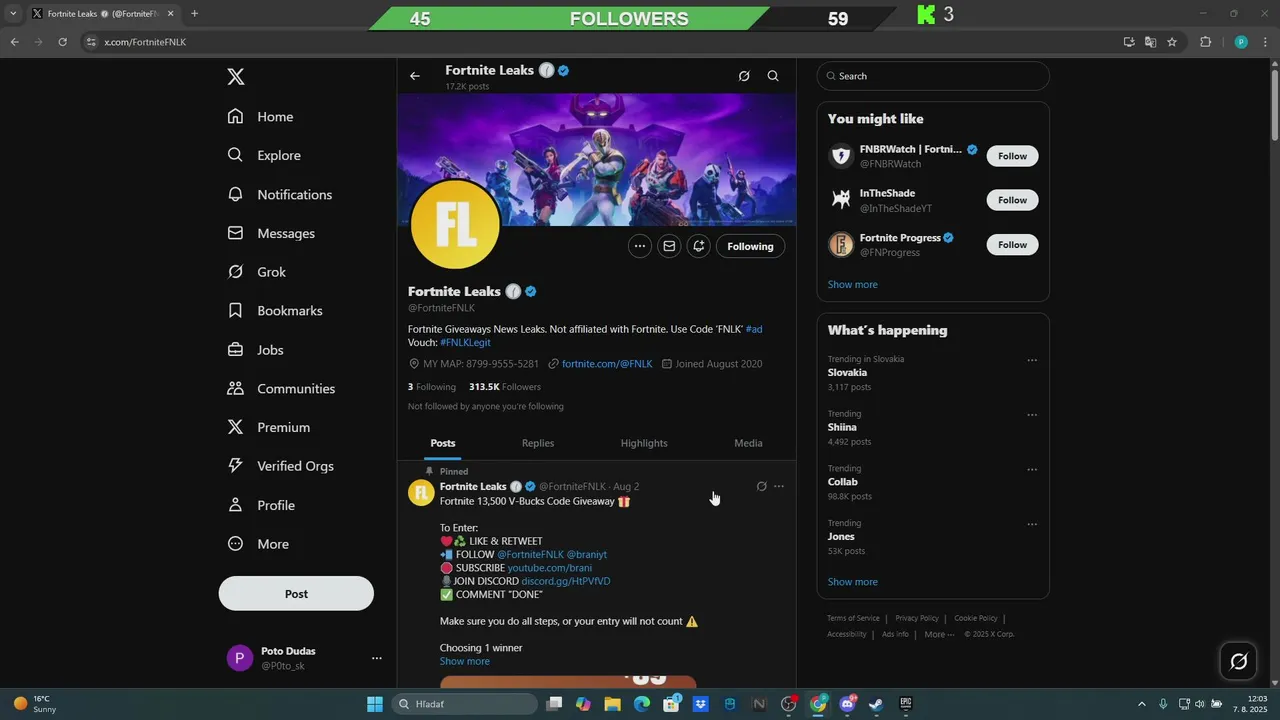Open the discord.gg/HtPVfVD link
Viewport: 1280px width, 720px height.
pos(566,581)
